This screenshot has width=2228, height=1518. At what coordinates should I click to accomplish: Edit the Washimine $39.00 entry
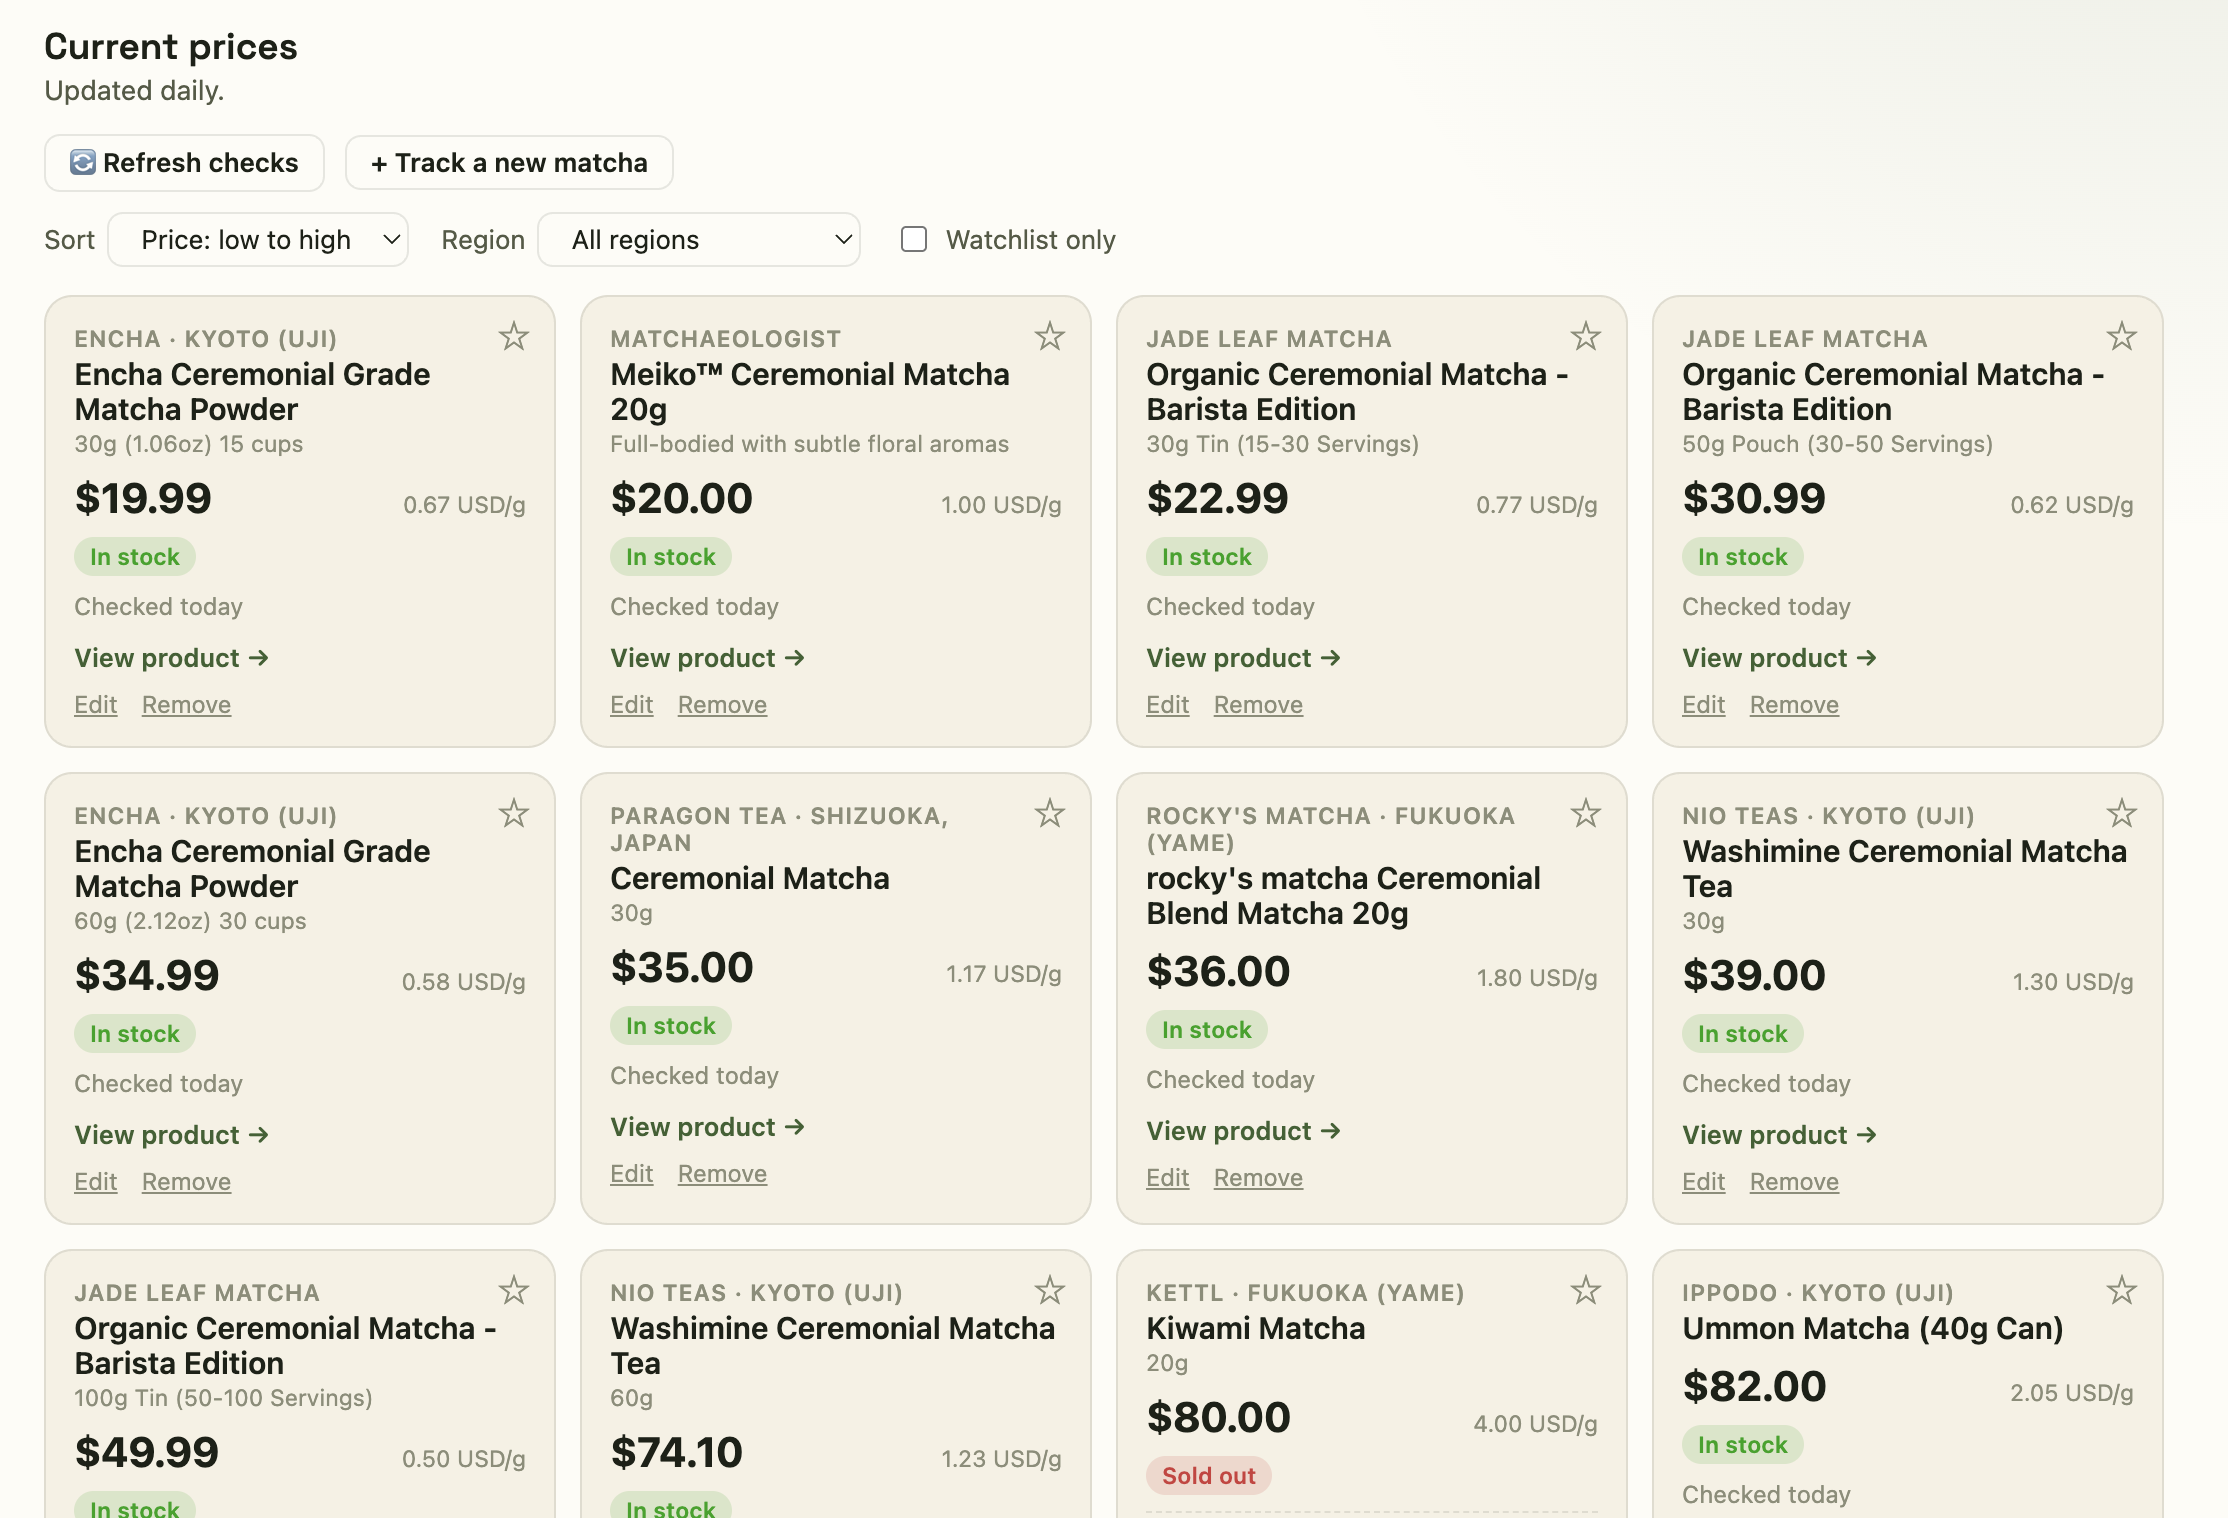[1704, 1182]
